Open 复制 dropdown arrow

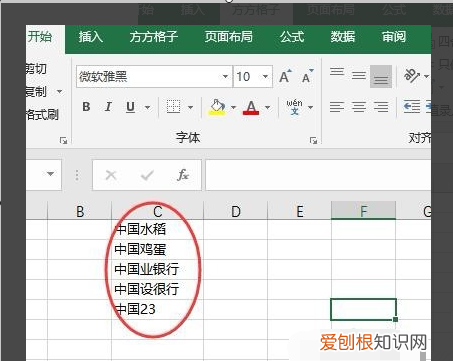[59, 91]
